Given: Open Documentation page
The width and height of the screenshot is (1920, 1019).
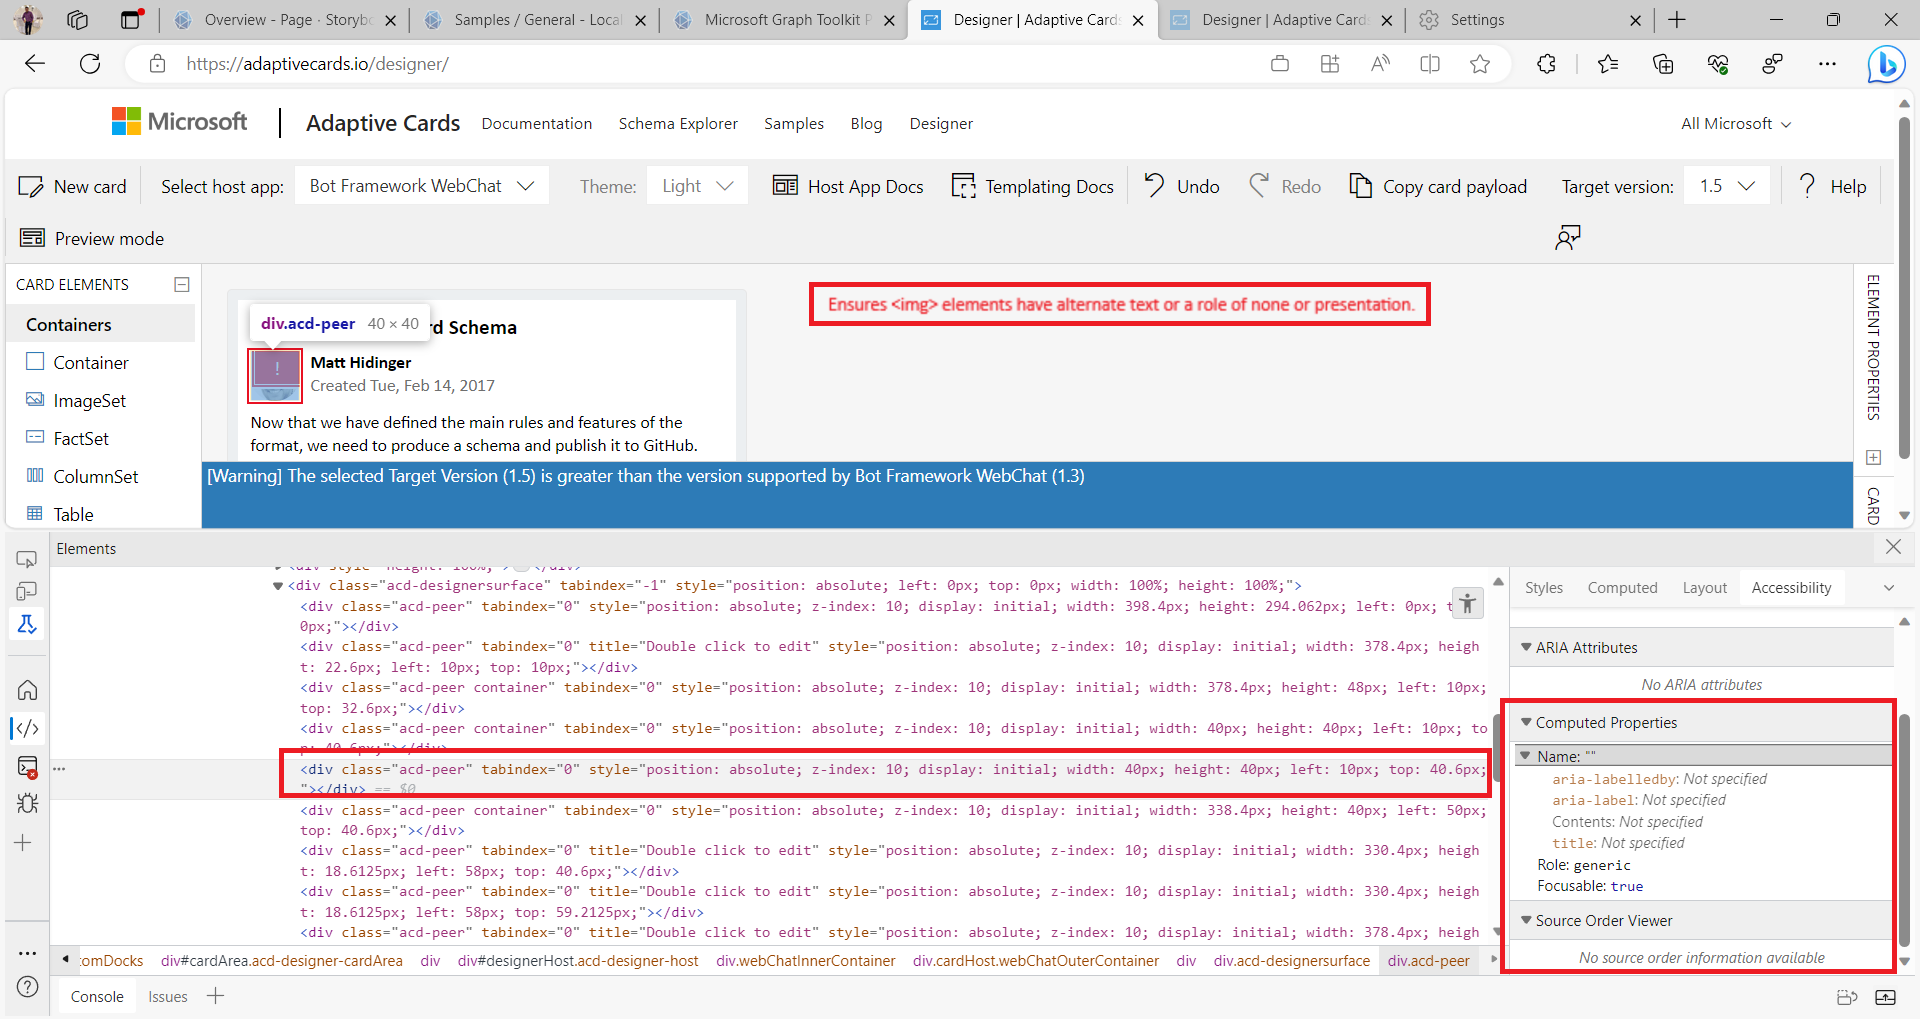Looking at the screenshot, I should coord(537,124).
